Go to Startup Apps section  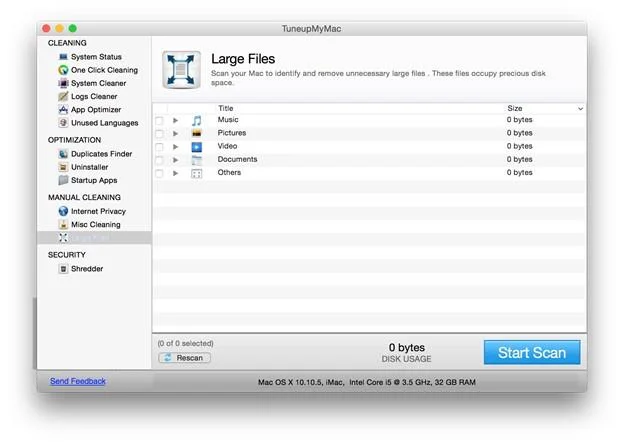93,180
